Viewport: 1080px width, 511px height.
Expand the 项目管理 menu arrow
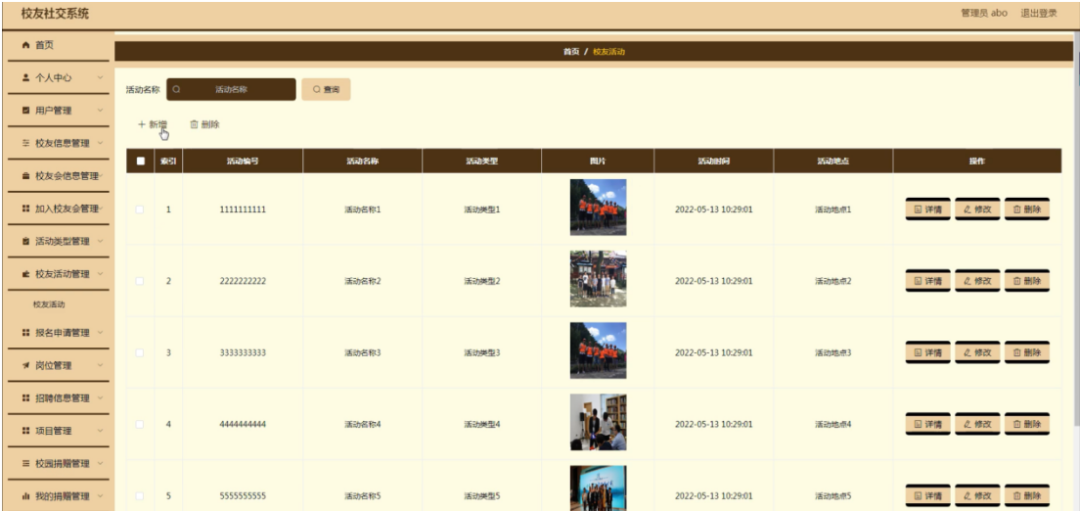[x=101, y=430]
